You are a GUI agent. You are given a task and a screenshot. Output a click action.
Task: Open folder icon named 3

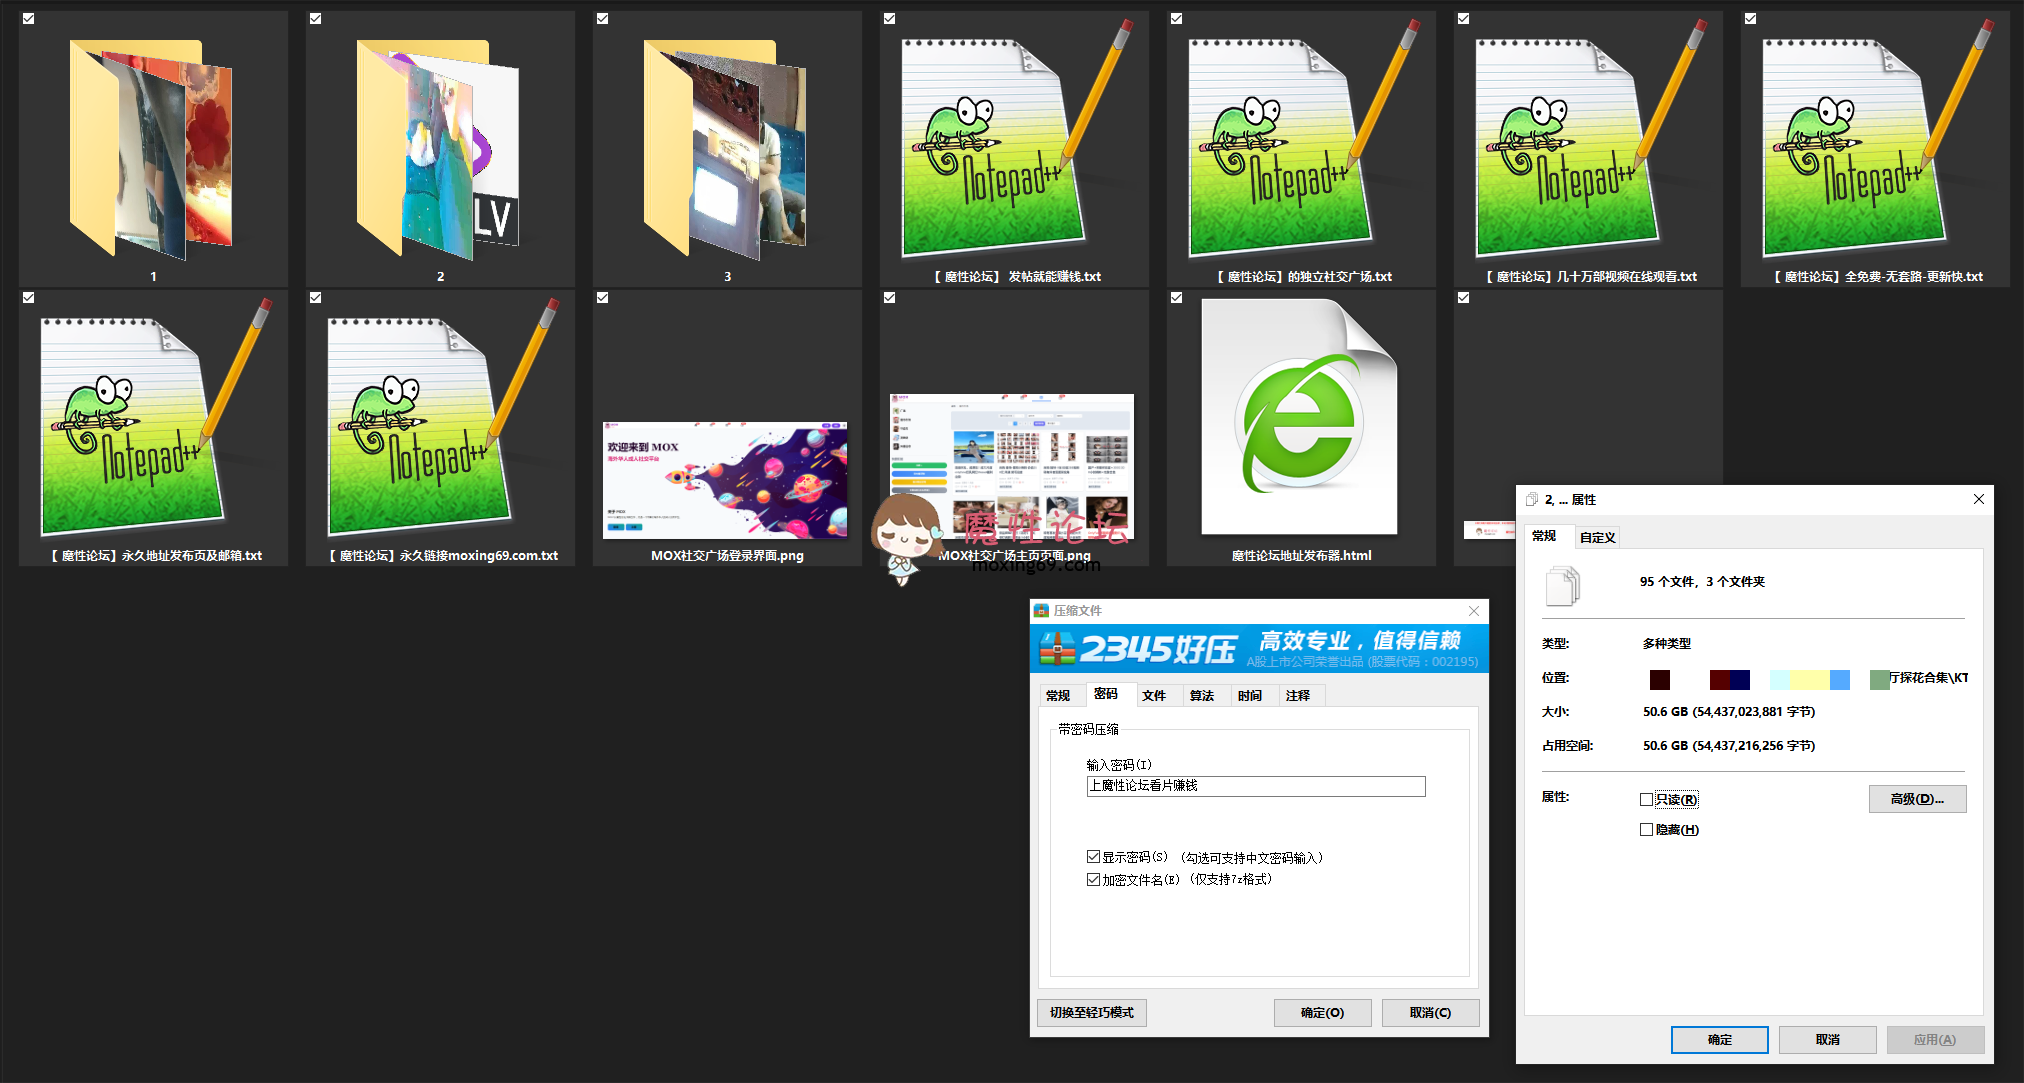click(726, 148)
